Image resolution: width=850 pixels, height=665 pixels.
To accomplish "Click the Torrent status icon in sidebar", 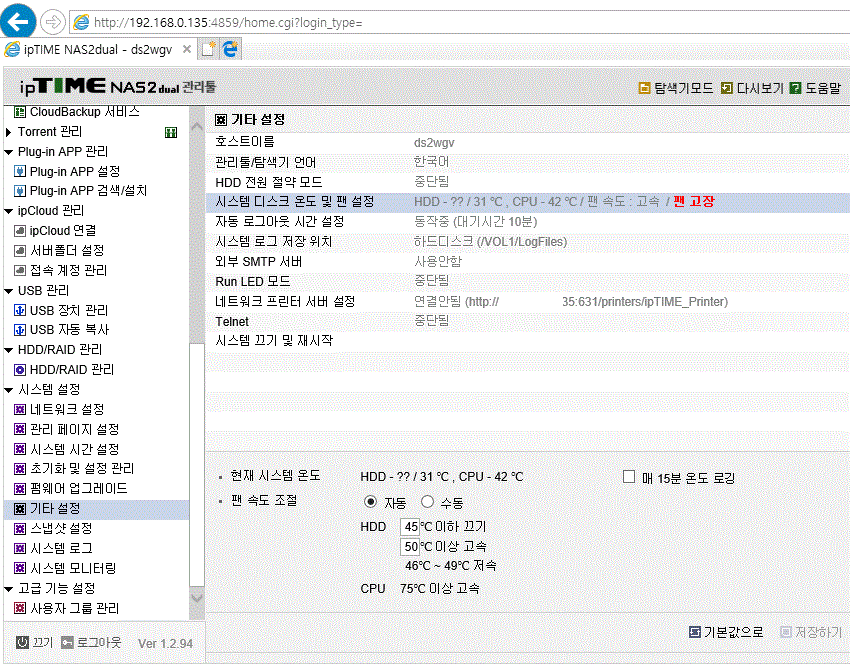I will [x=171, y=132].
